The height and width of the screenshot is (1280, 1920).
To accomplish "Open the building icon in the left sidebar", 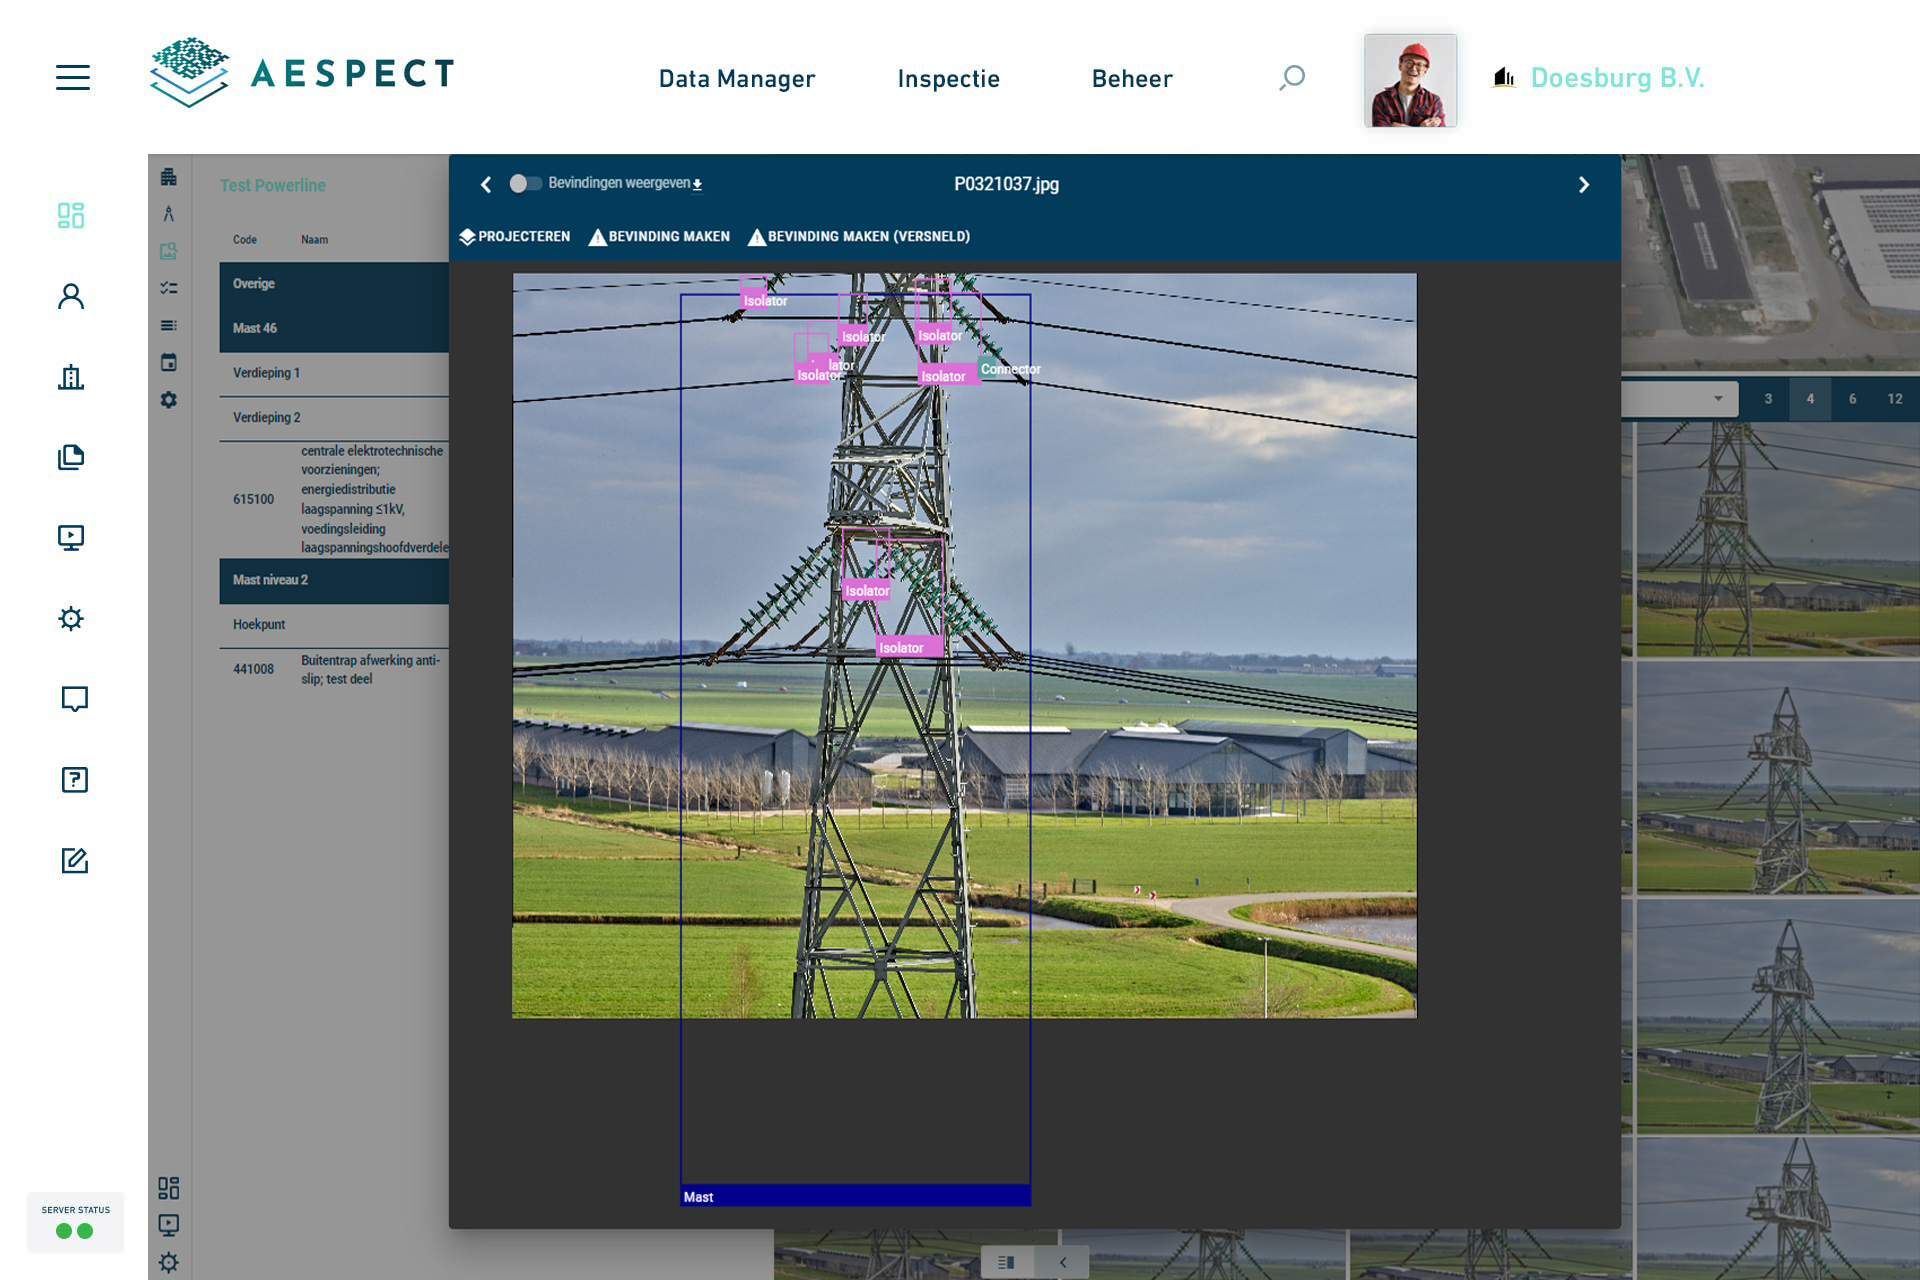I will (71, 377).
